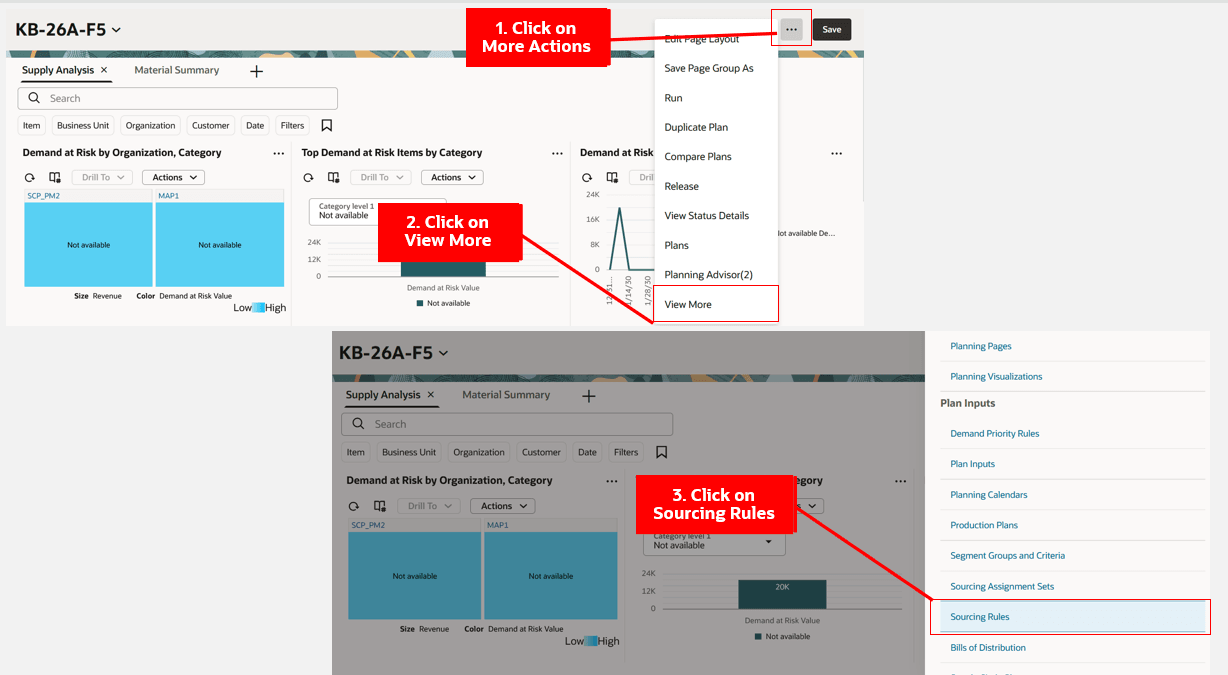The width and height of the screenshot is (1228, 675).
Task: Click the Save button
Action: 831,29
